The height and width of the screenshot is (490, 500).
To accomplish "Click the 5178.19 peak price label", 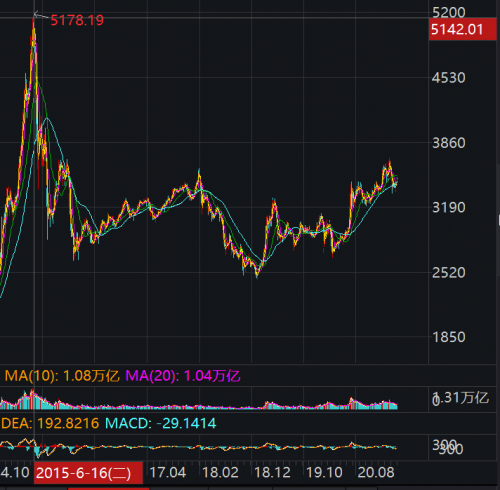I will click(77, 20).
